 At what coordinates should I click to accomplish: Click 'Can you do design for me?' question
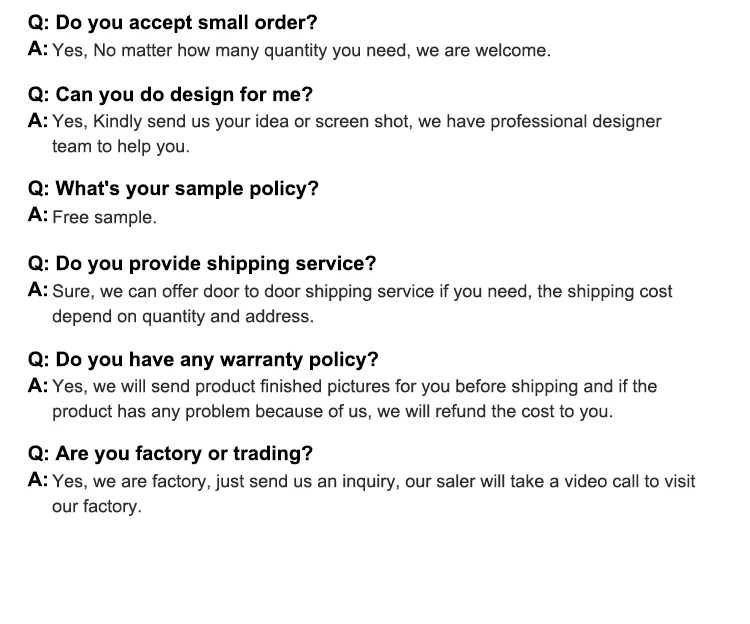[184, 95]
